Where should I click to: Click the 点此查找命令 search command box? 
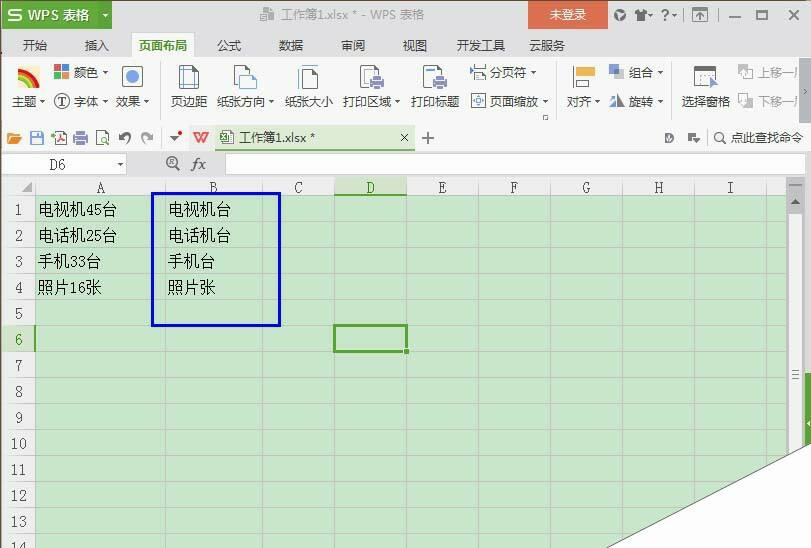759,138
